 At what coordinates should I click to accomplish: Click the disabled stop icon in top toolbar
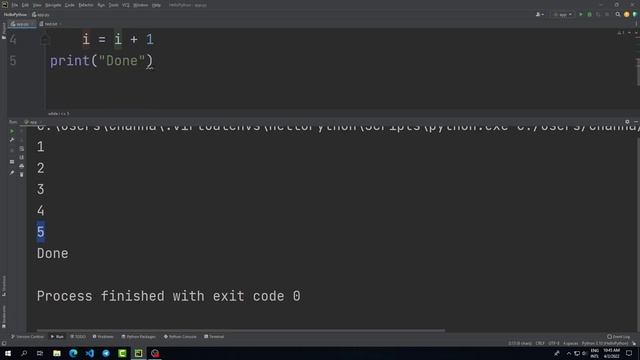(607, 14)
